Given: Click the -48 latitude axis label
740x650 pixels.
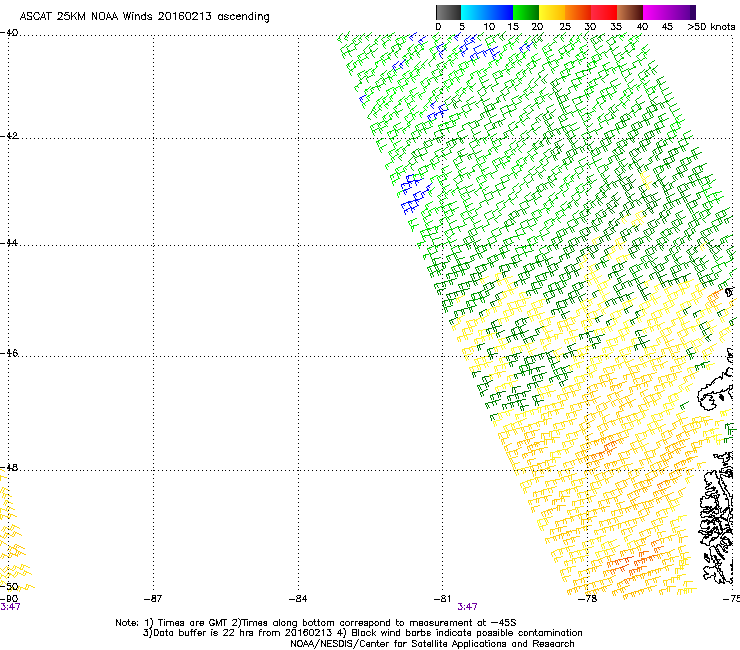Looking at the screenshot, I should click(9, 467).
